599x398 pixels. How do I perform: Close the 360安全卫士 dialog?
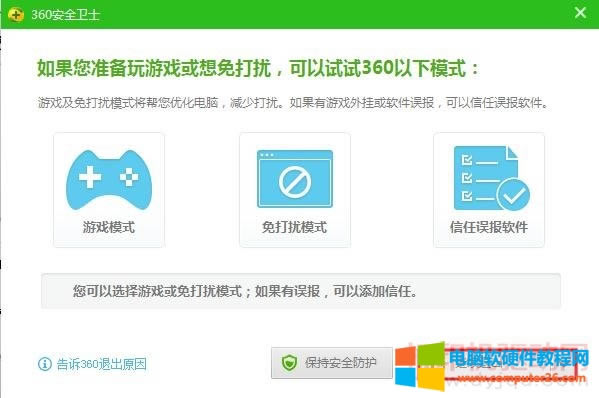[x=580, y=13]
